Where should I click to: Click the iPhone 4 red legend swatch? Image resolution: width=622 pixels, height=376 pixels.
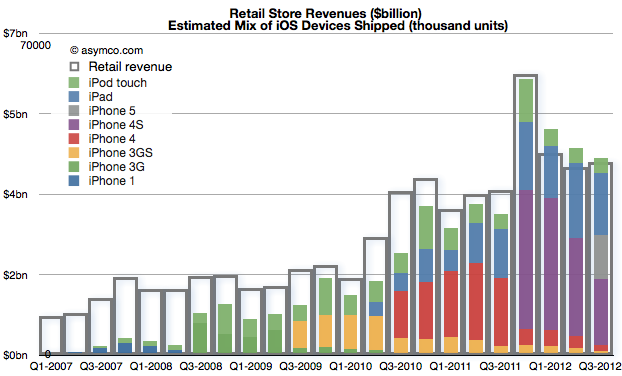tap(74, 139)
